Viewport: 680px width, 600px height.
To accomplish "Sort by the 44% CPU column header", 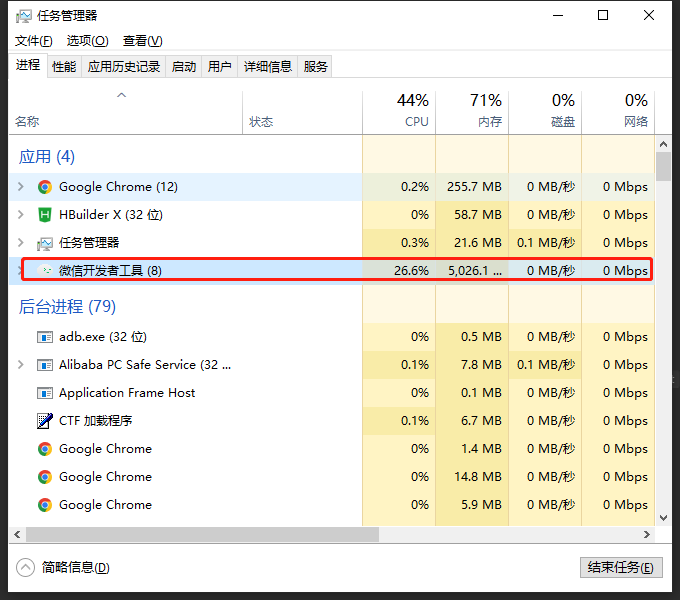I will [399, 112].
